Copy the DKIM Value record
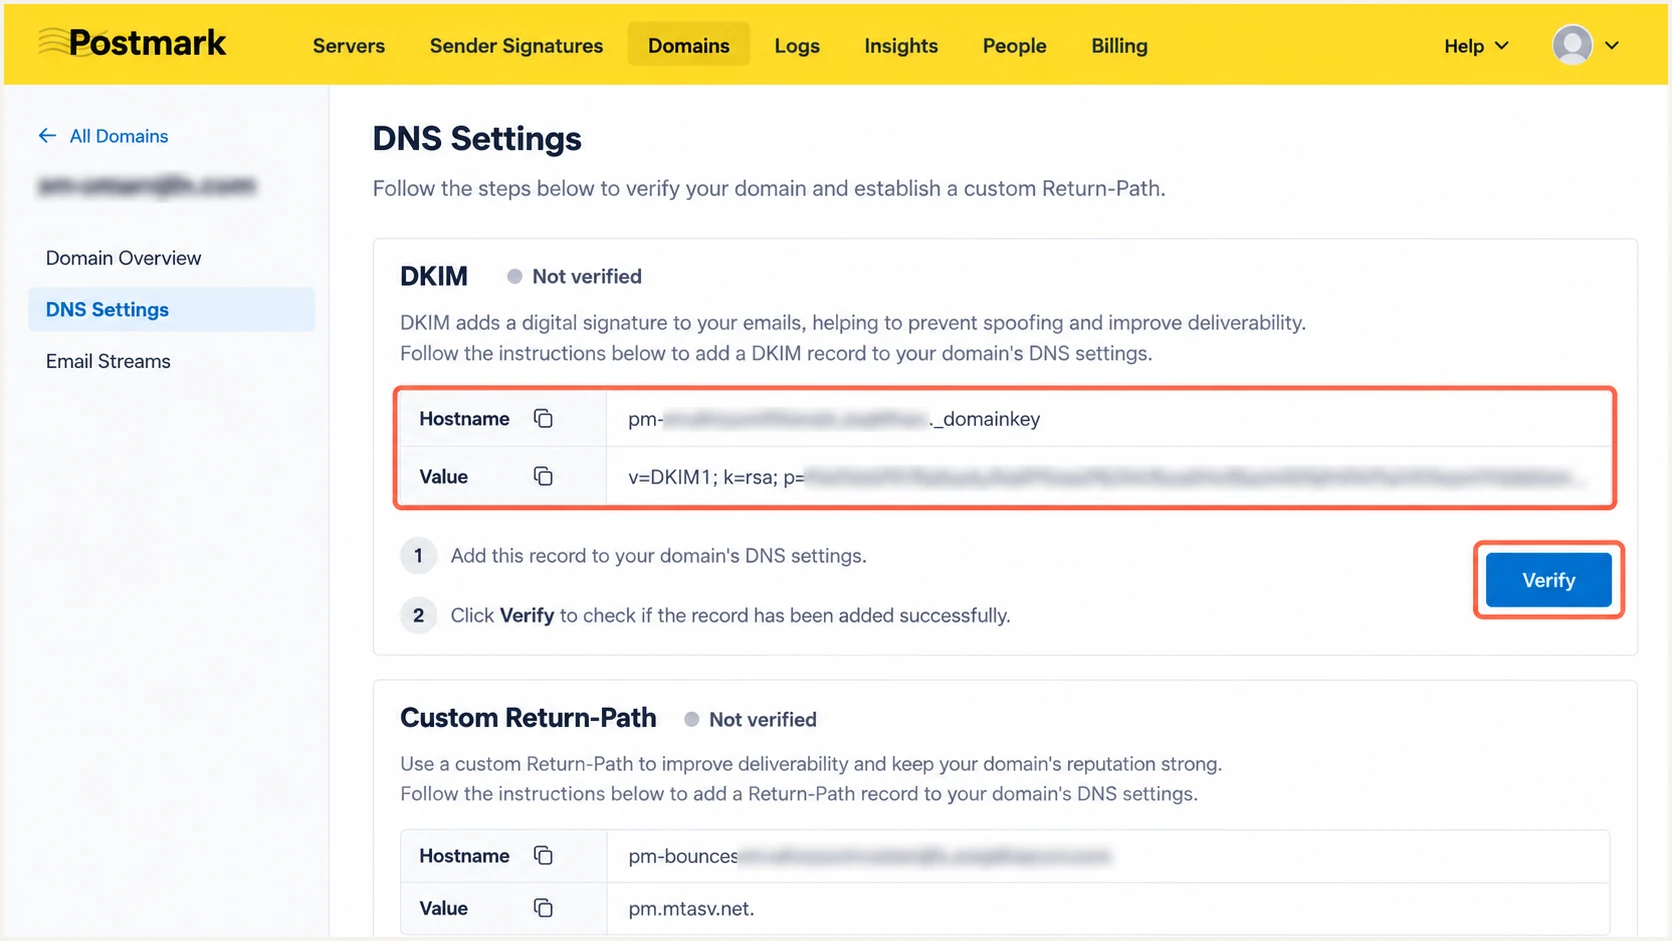 pos(543,476)
